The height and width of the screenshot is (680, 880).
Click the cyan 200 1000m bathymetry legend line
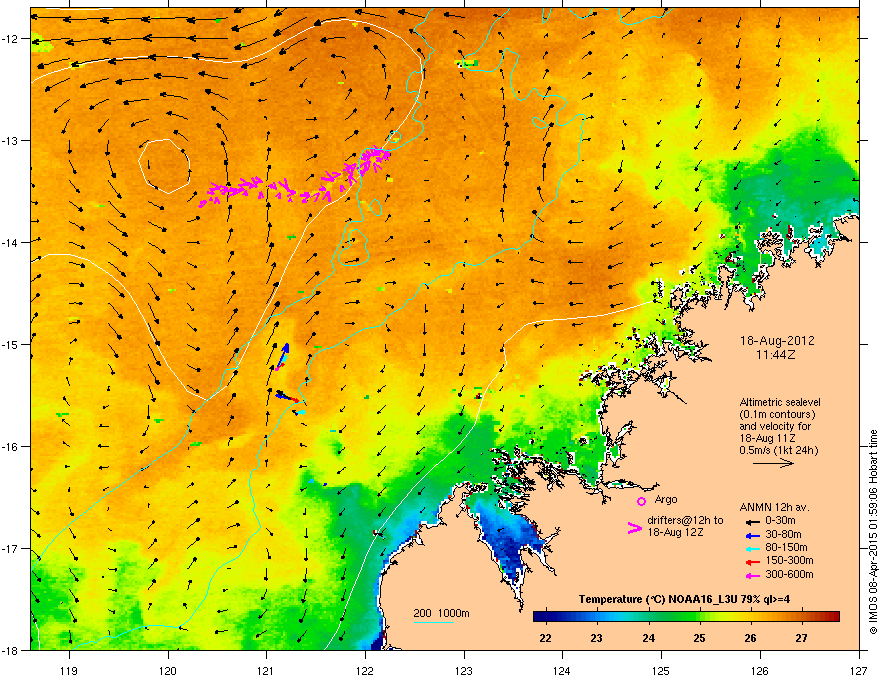[x=433, y=622]
